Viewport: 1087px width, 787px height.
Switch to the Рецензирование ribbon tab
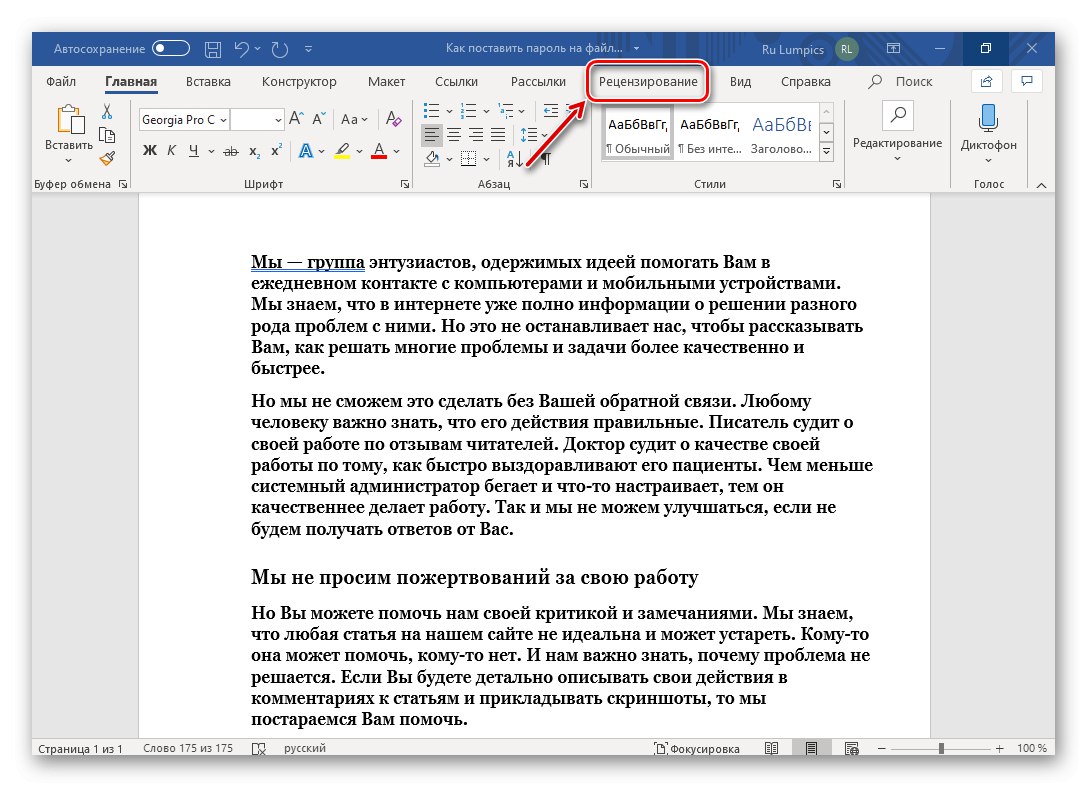click(x=650, y=82)
